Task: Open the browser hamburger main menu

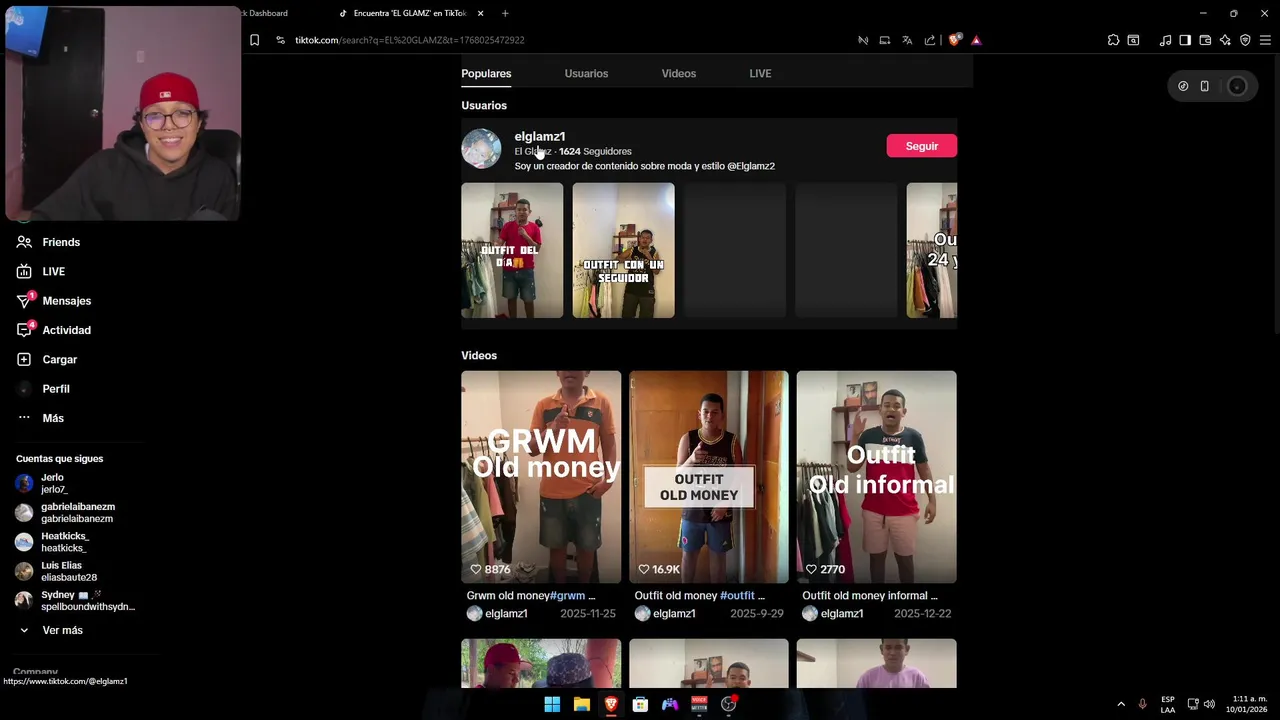Action: pyautogui.click(x=1265, y=40)
